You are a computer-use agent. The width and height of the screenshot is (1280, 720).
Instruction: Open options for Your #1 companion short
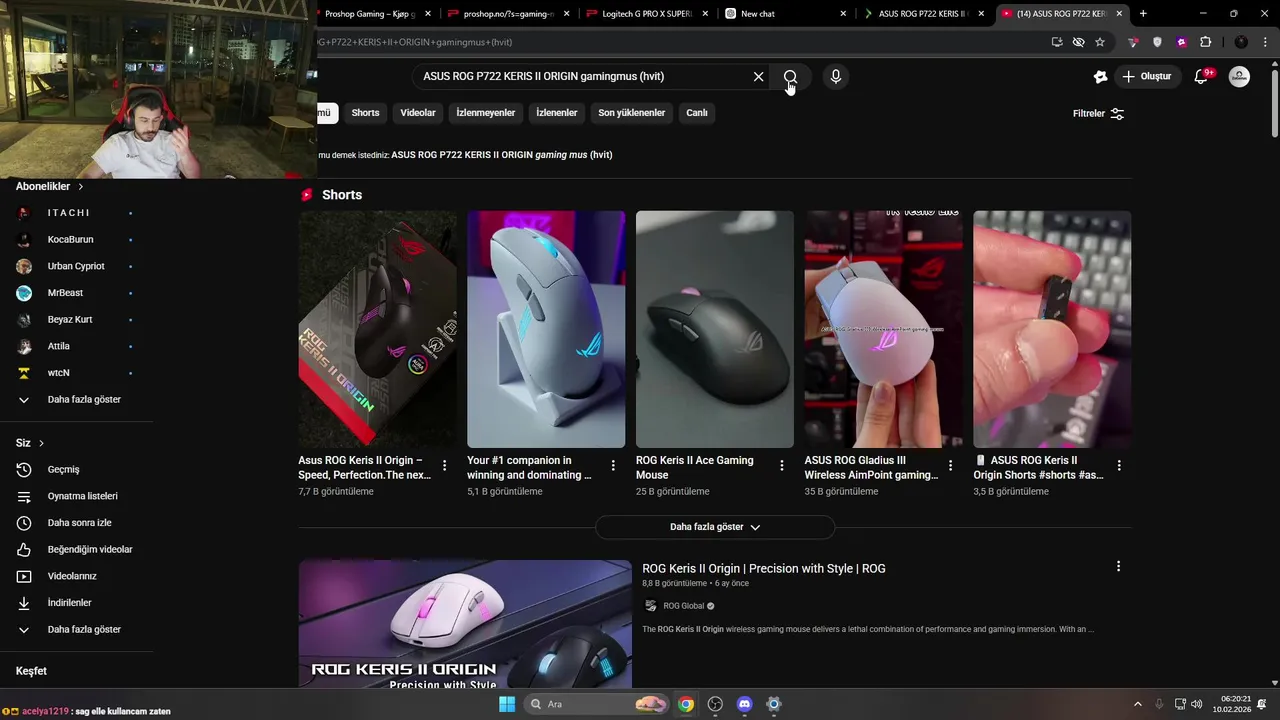[x=613, y=466]
